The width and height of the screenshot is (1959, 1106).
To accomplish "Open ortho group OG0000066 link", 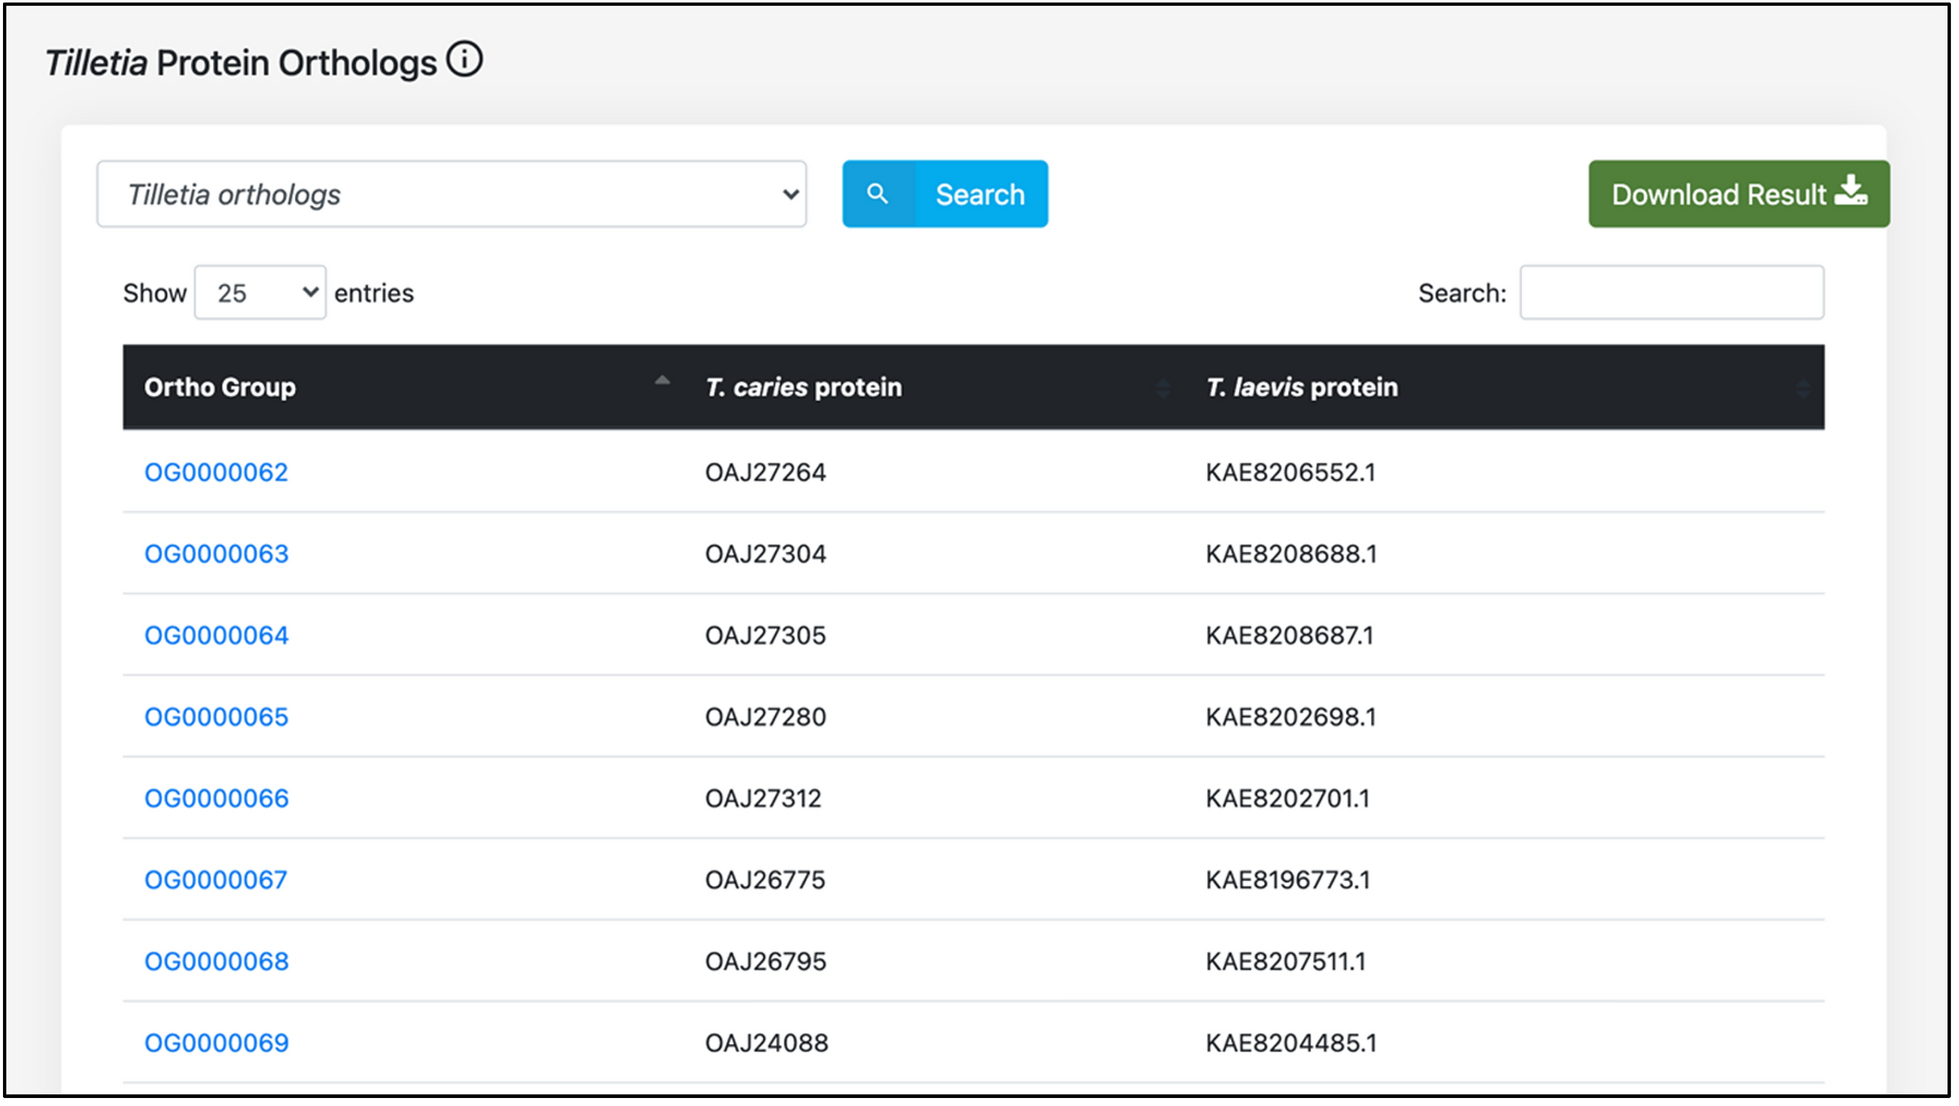I will point(216,798).
